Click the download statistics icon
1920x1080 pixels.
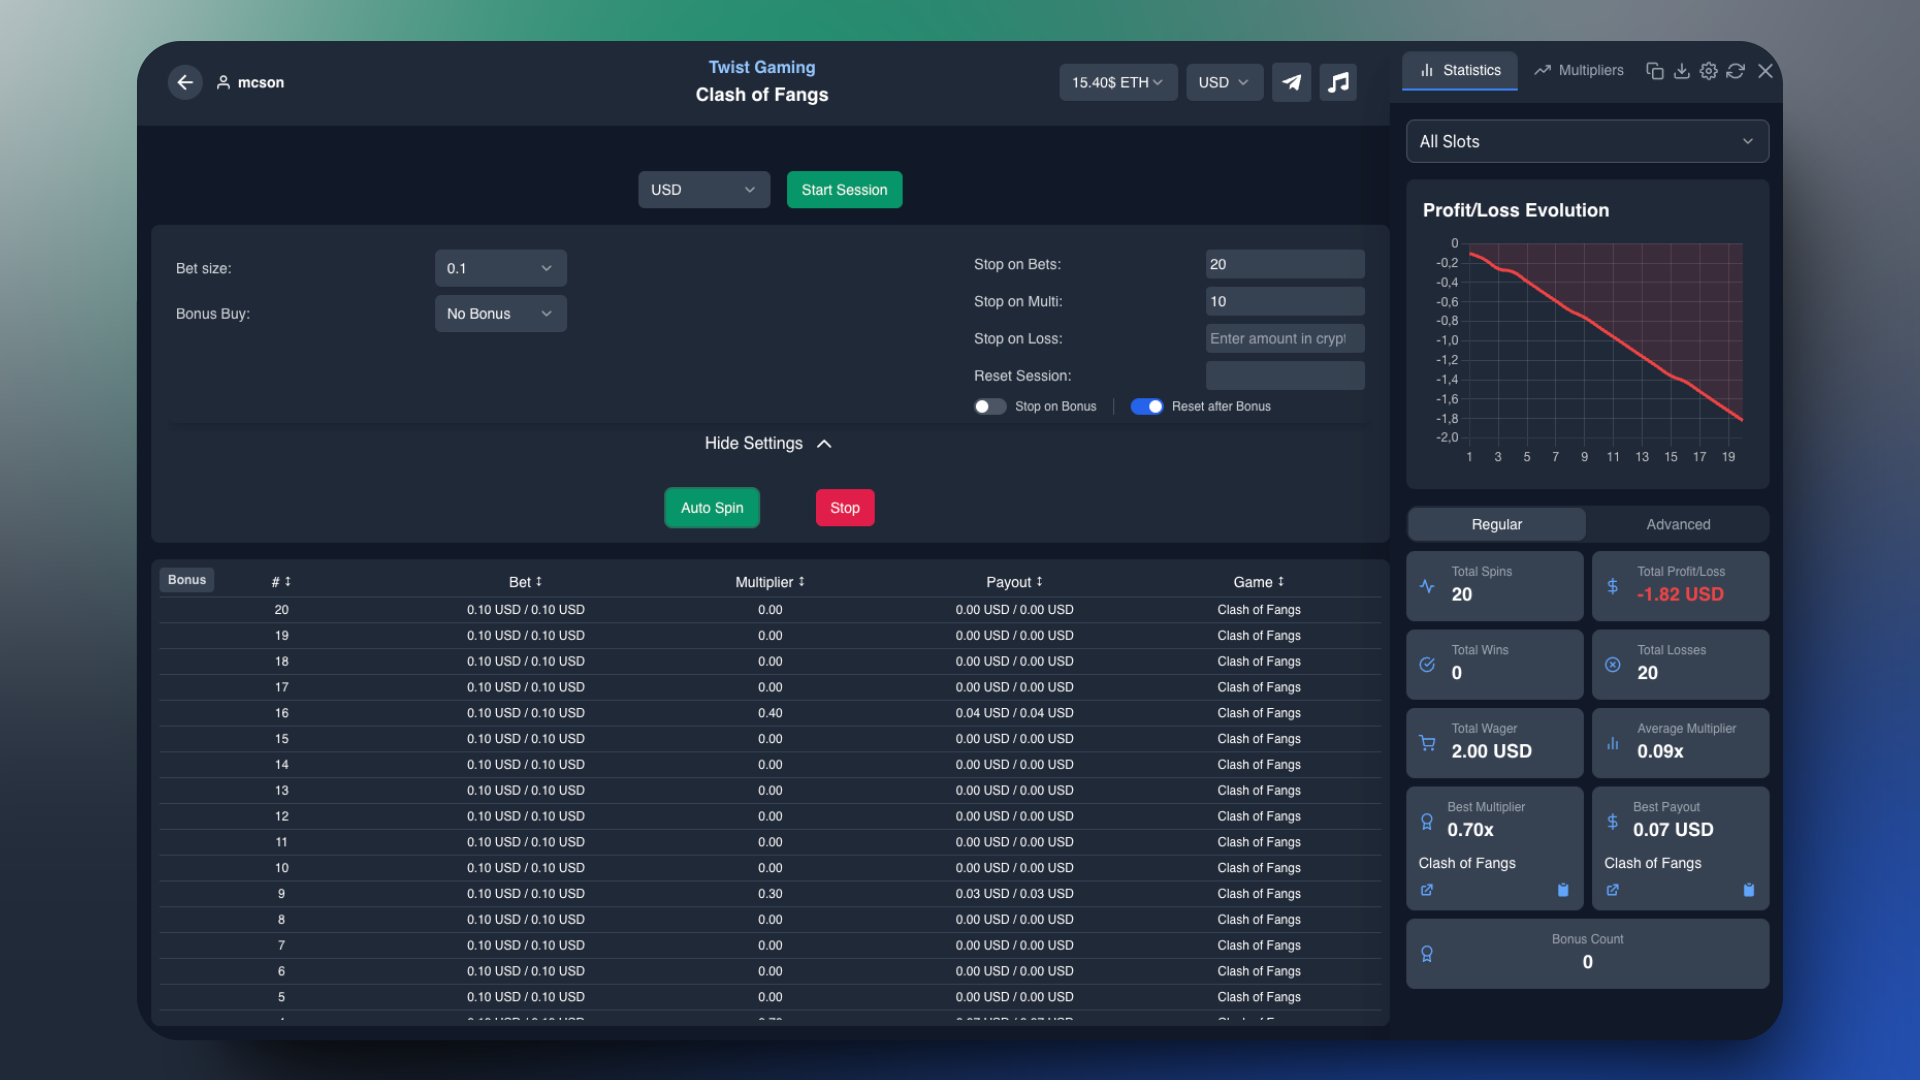[1681, 71]
